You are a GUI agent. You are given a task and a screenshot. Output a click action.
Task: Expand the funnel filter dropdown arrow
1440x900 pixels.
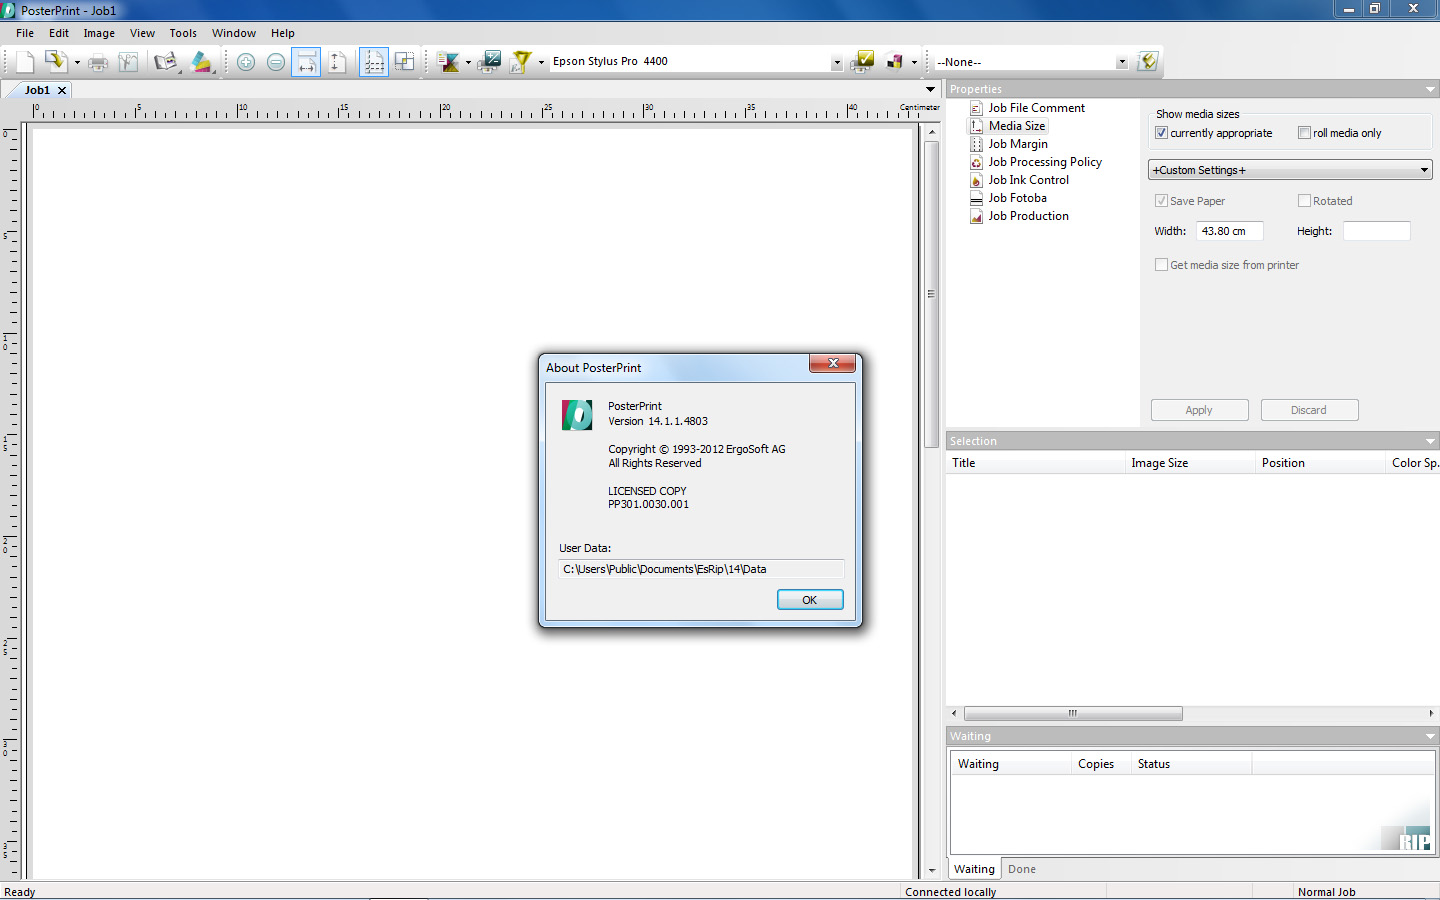(x=541, y=62)
